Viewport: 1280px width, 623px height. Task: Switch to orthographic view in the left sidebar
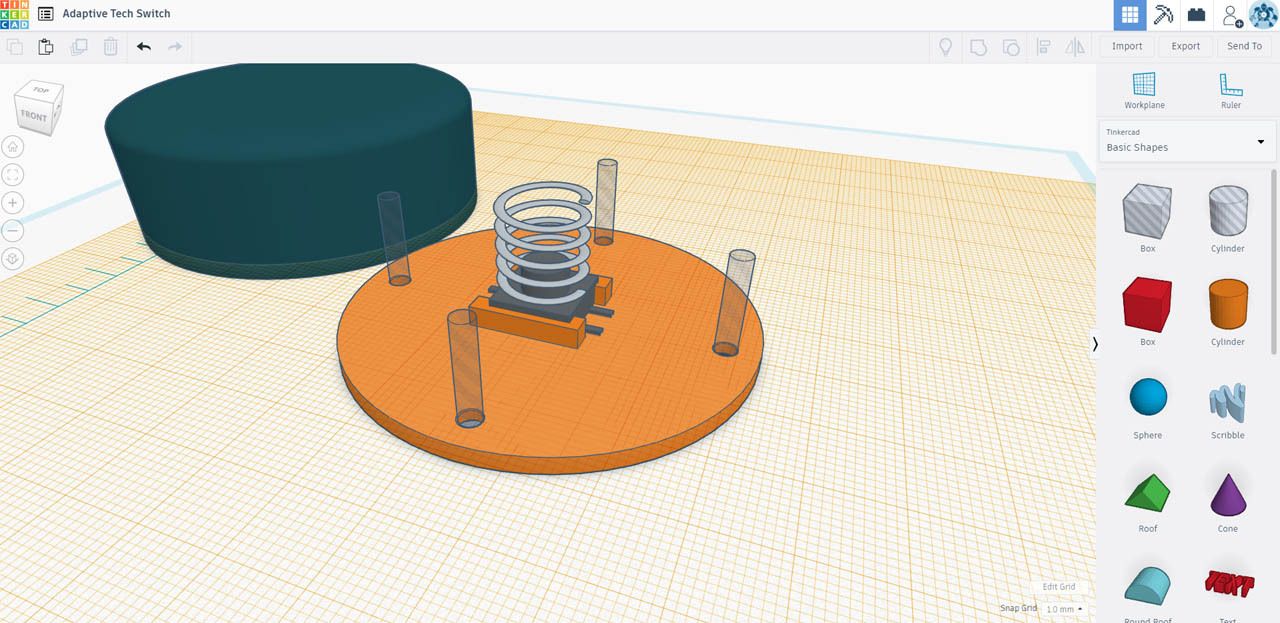(11, 258)
